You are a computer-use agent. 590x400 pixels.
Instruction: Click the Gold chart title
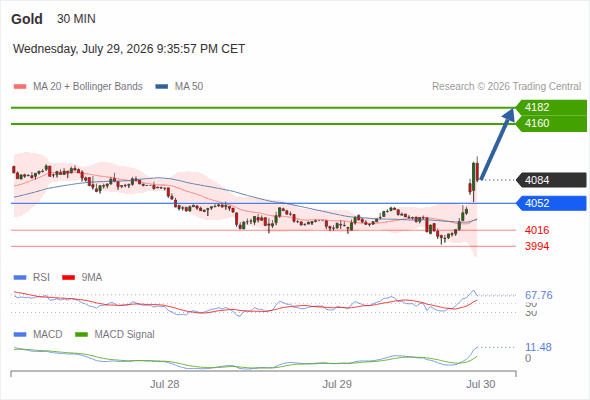27,19
